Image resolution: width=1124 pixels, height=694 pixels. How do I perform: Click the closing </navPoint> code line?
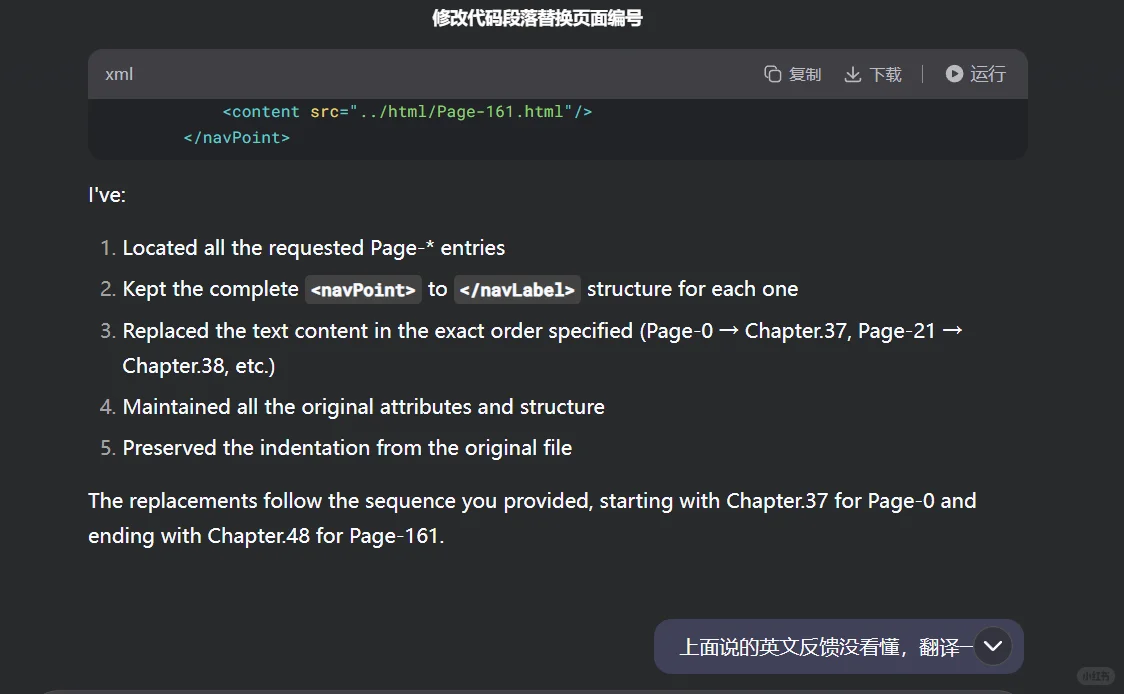pyautogui.click(x=237, y=138)
